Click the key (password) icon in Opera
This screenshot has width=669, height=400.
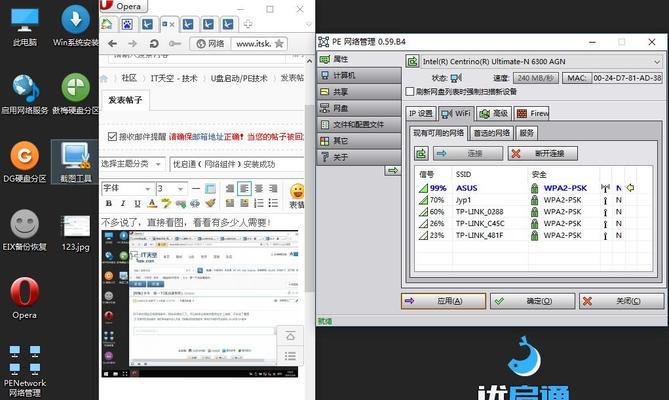(175, 43)
